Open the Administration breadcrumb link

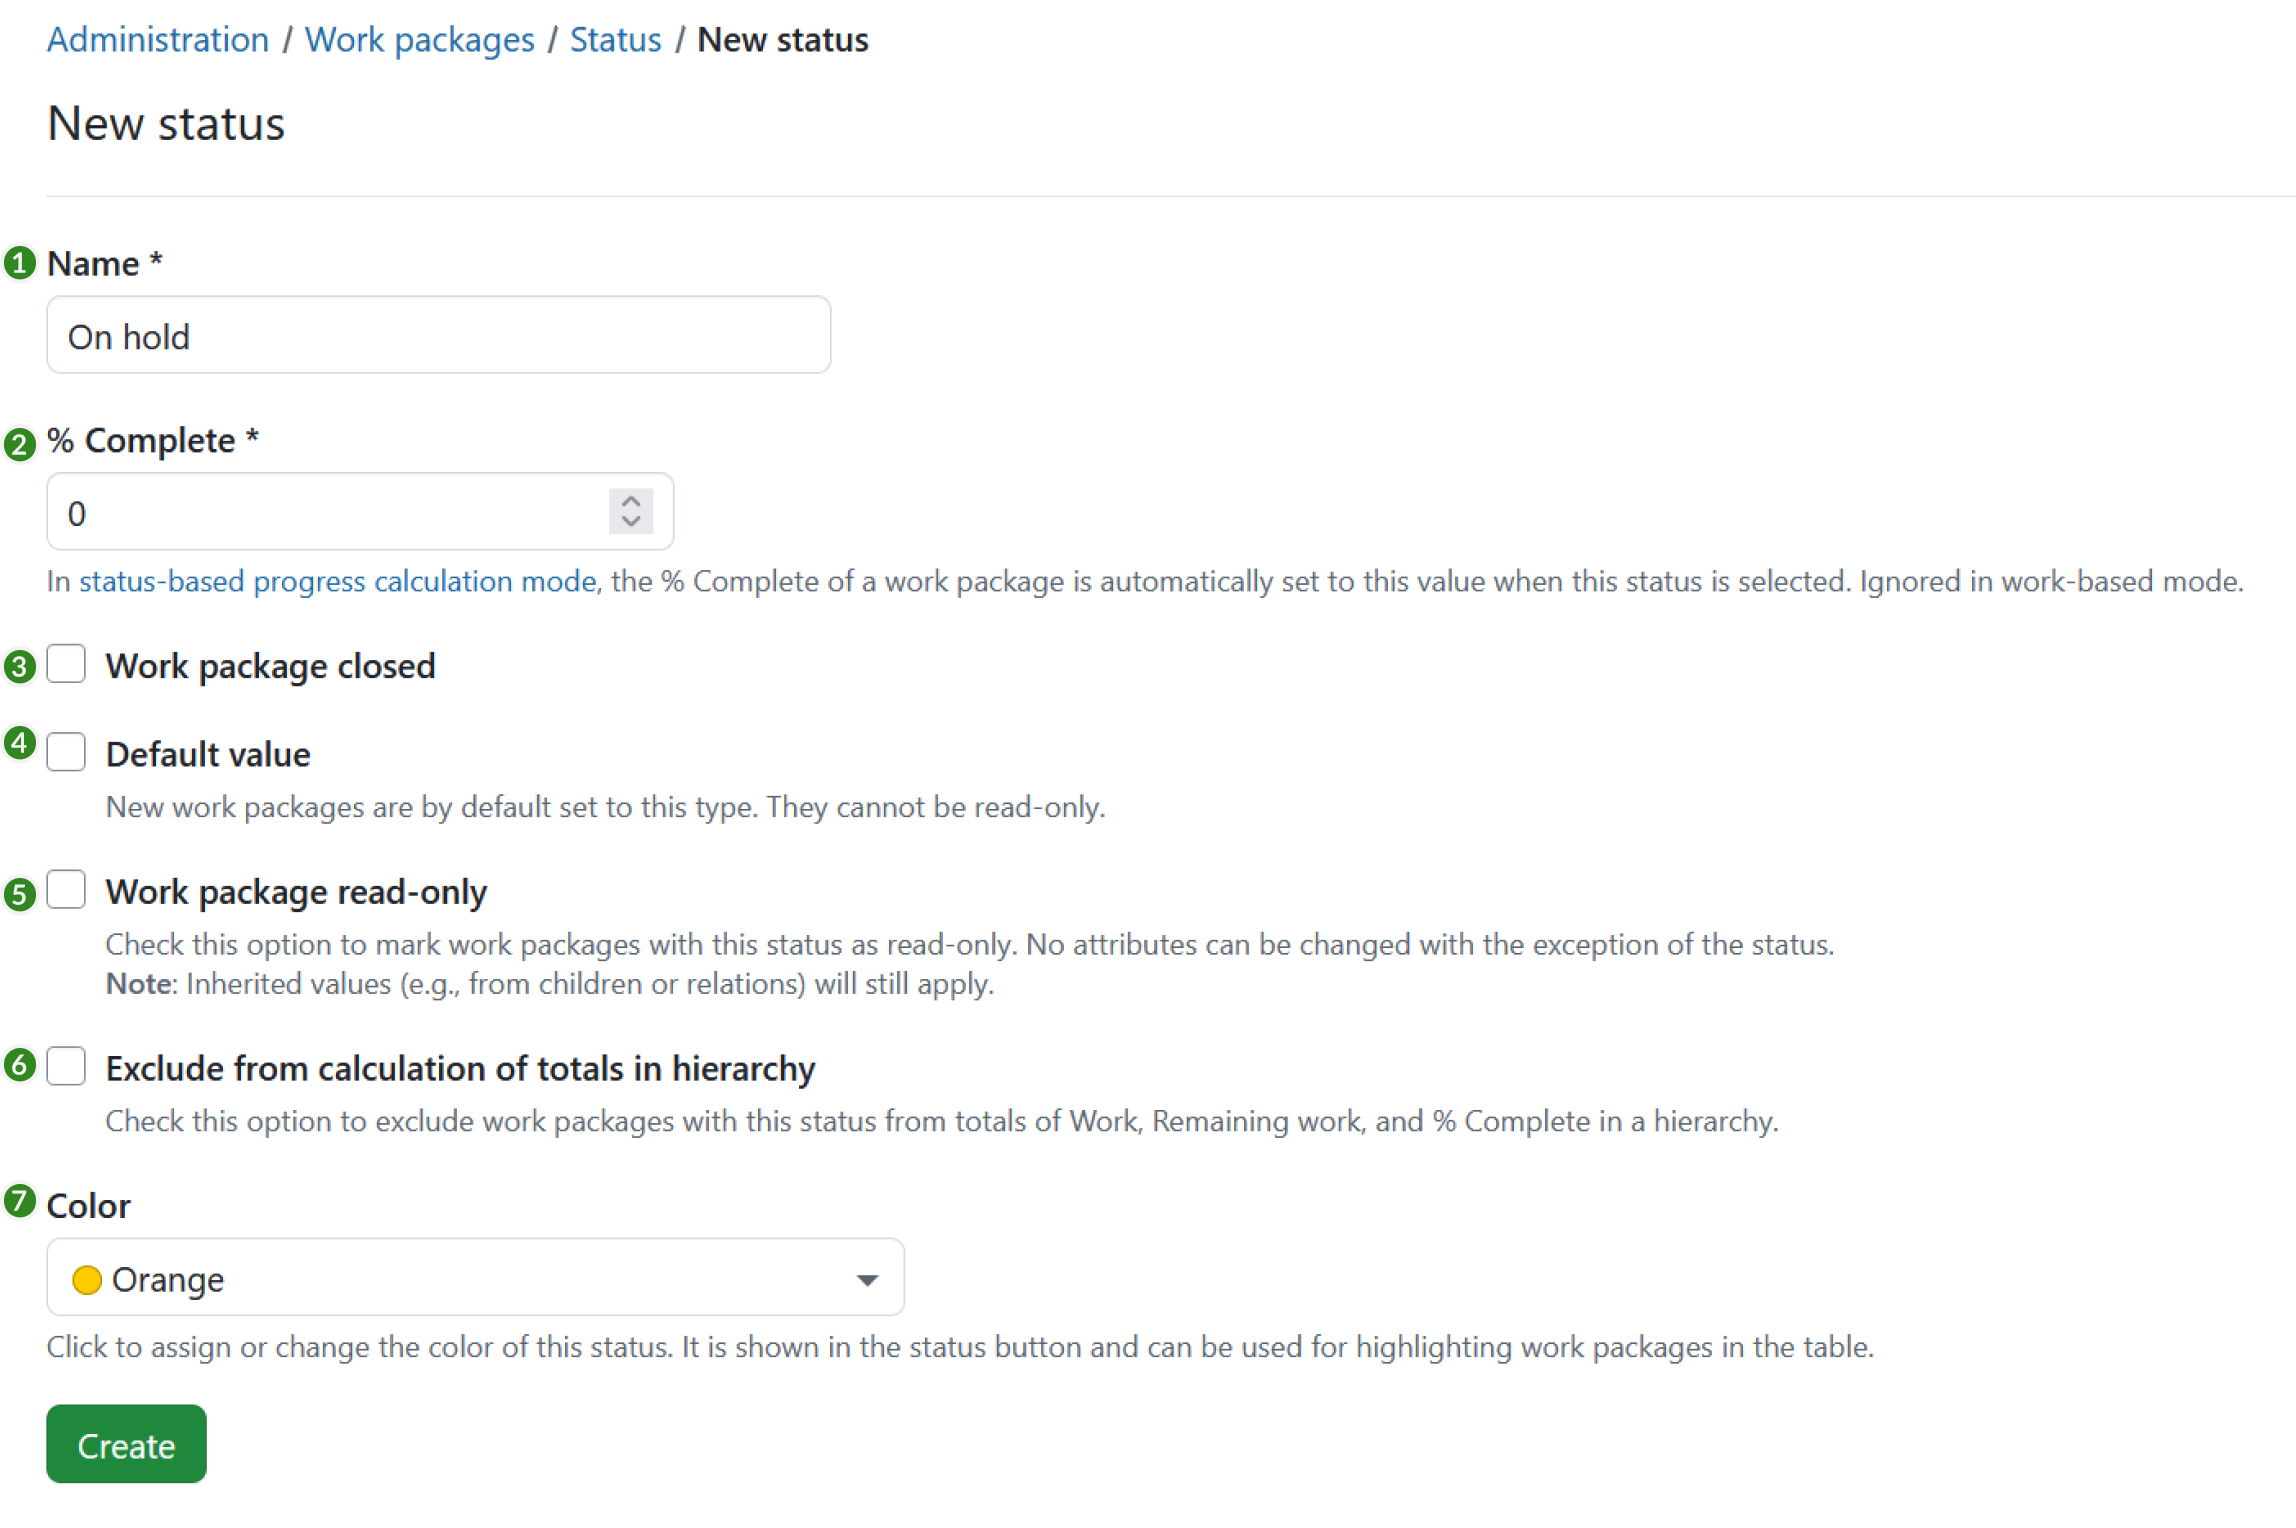(157, 39)
